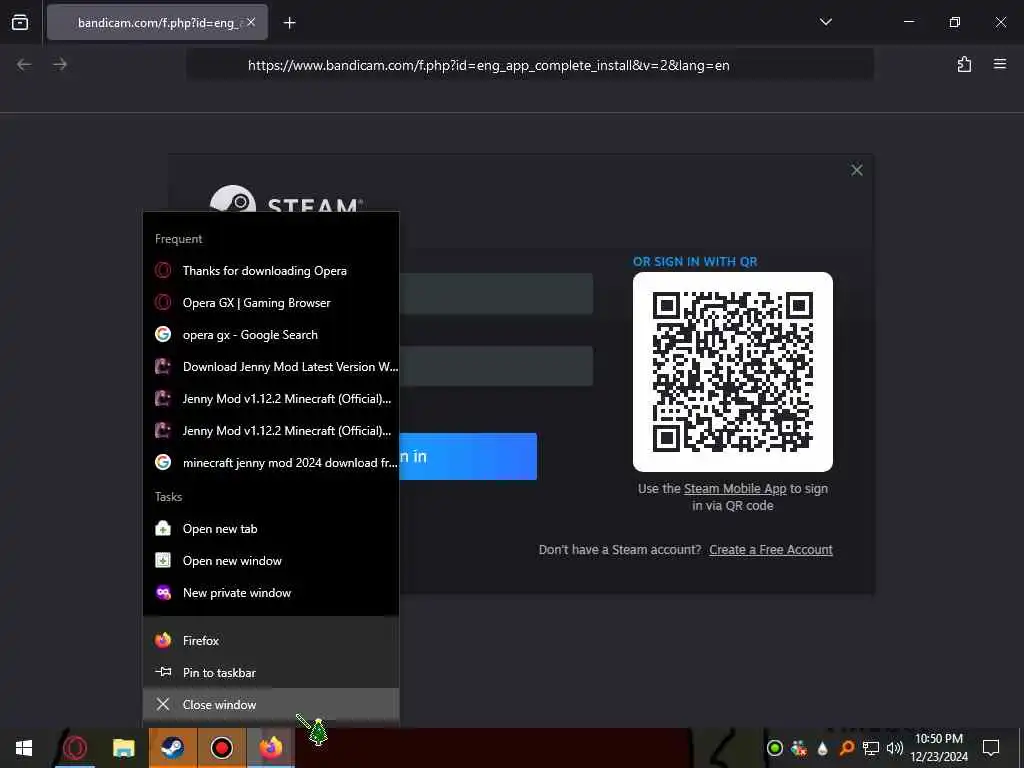
Task: Choose Open new tab task
Action: click(x=271, y=528)
